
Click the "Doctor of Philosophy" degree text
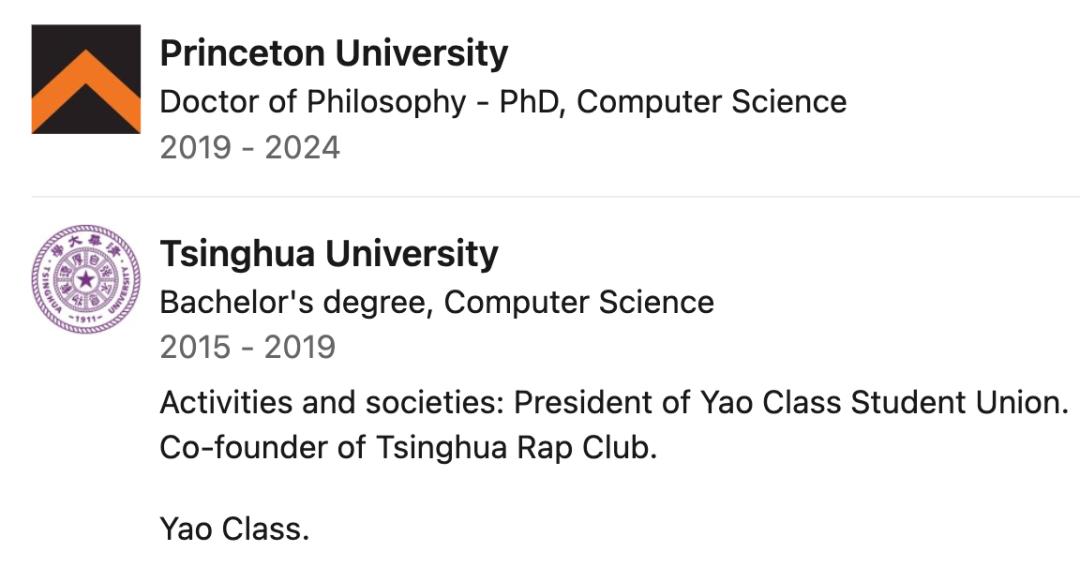tap(313, 101)
